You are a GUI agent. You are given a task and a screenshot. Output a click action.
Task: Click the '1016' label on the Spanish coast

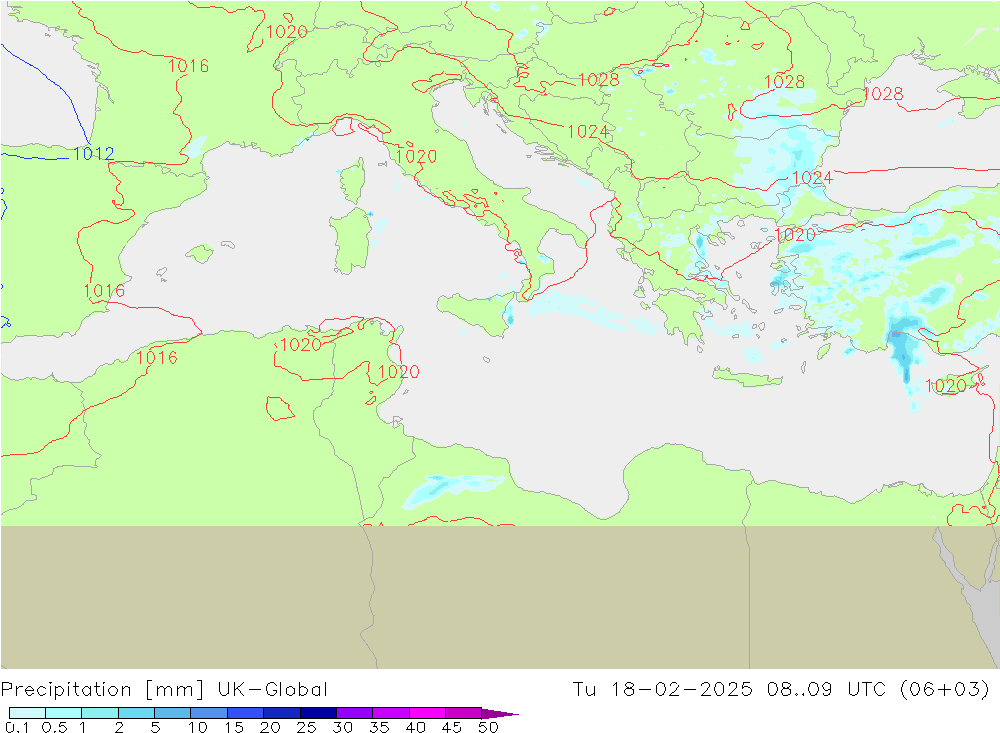click(105, 291)
